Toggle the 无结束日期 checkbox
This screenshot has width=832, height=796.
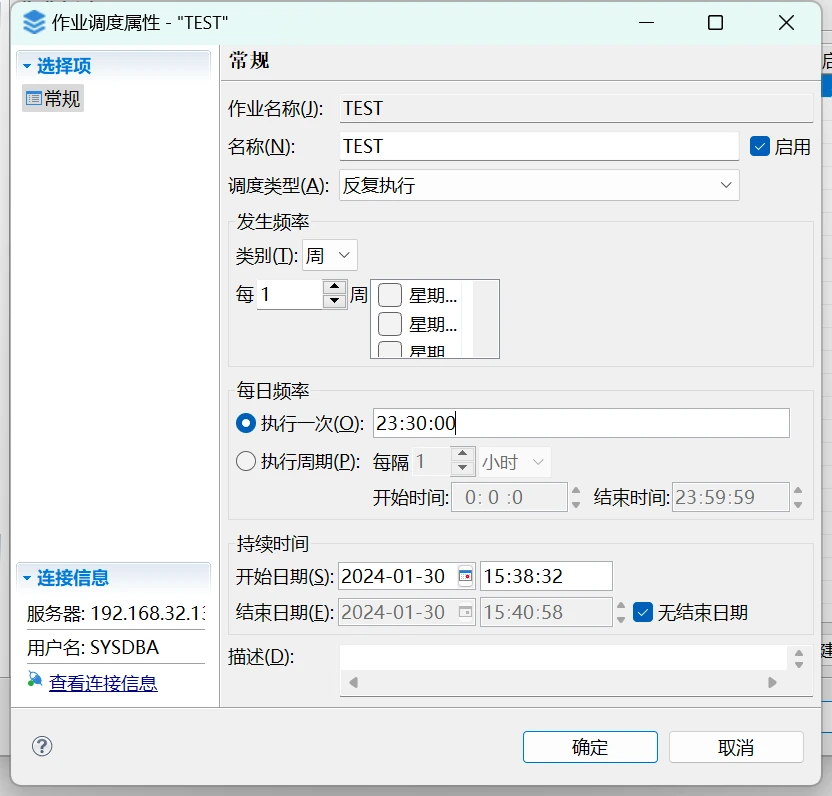pos(643,612)
